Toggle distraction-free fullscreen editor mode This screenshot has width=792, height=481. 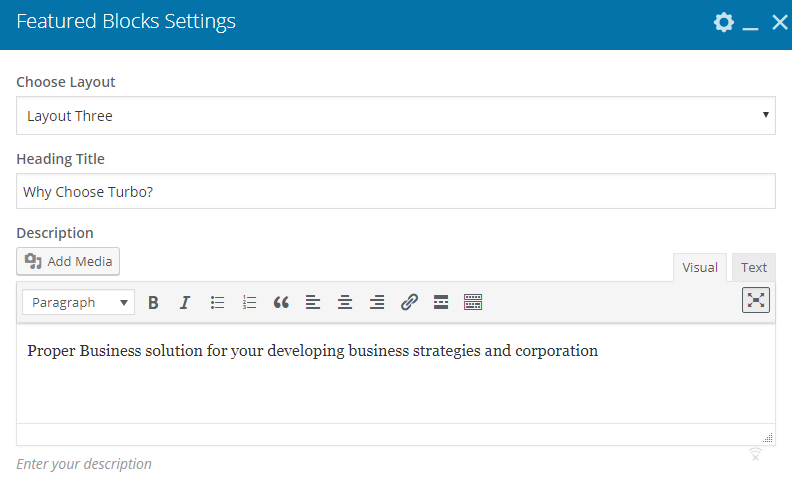pyautogui.click(x=755, y=300)
